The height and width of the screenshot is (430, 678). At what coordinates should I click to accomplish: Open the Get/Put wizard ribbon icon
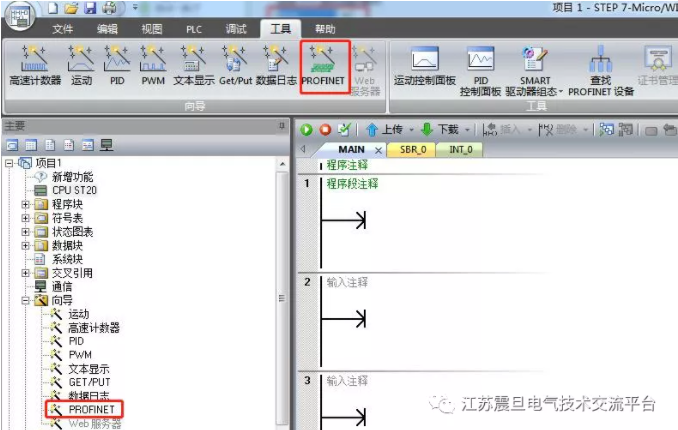tap(235, 65)
